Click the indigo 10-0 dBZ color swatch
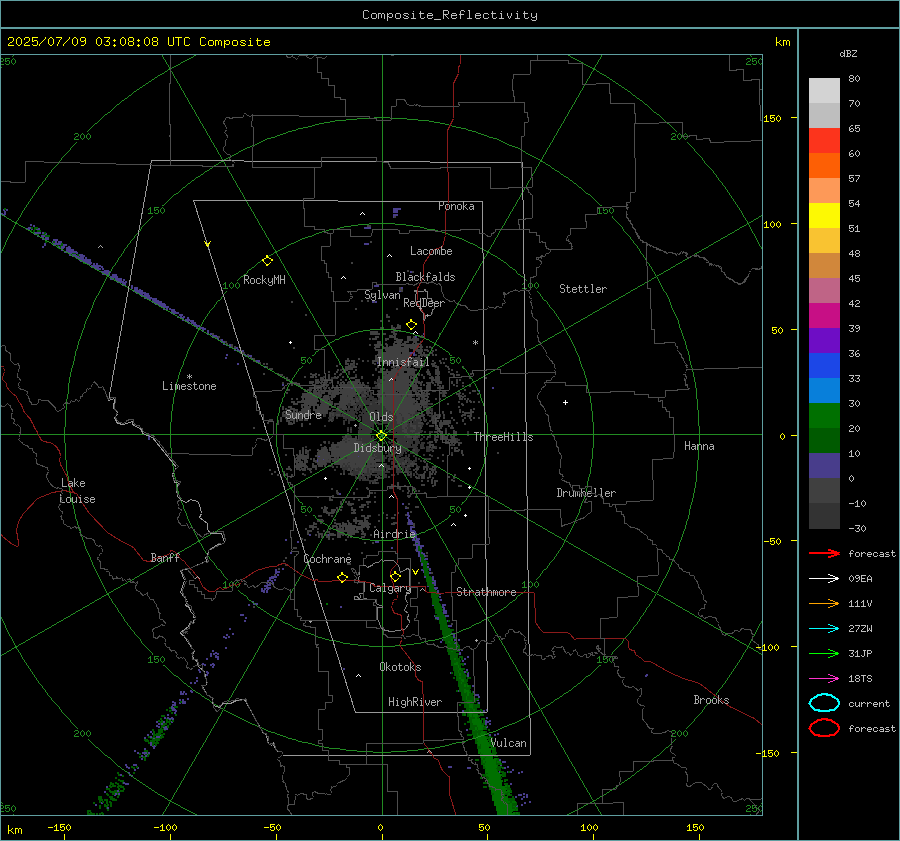900x841 pixels. tap(824, 466)
